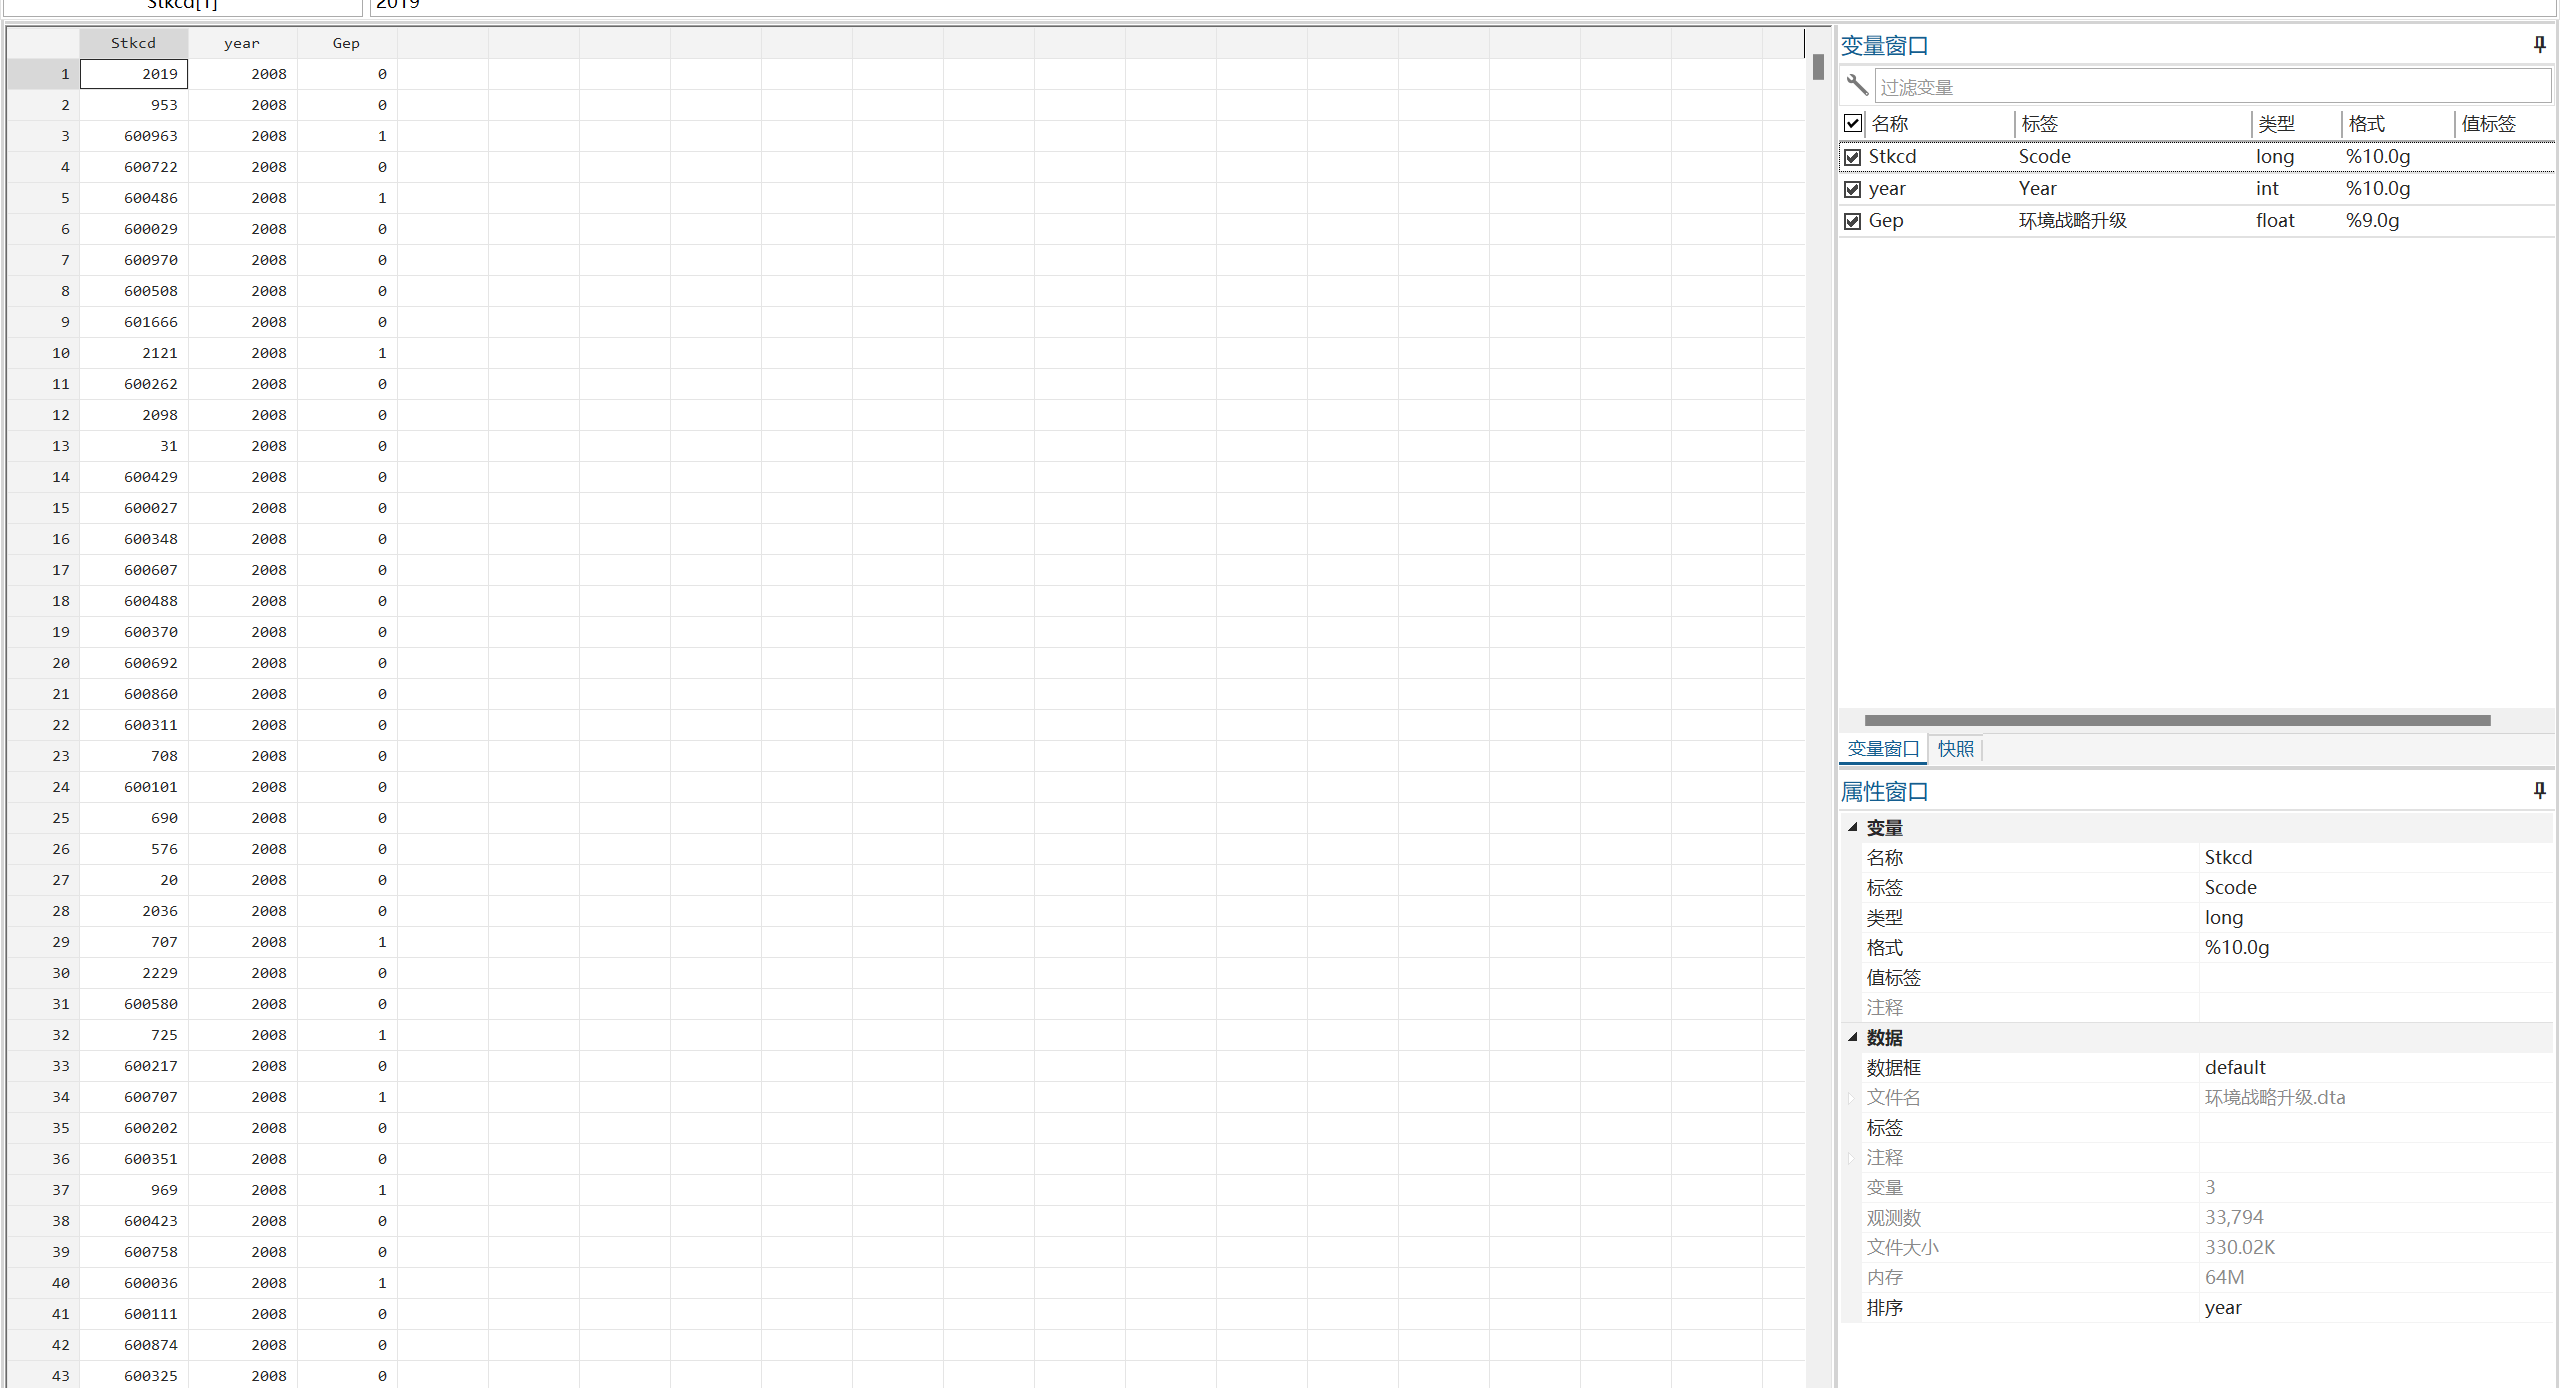2560x1388 pixels.
Task: Pin the 属性窗口 properties panel
Action: coord(2539,791)
